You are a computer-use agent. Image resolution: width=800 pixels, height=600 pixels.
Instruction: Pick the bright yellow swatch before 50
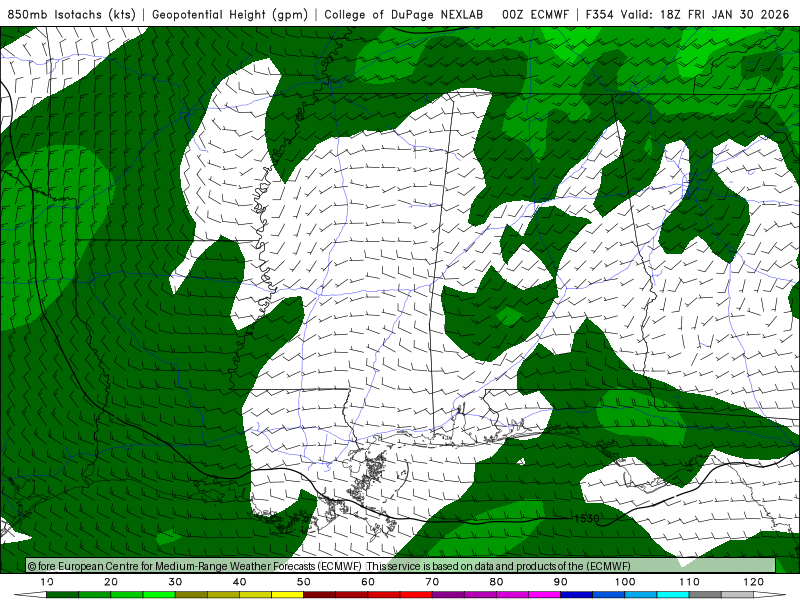(287, 595)
